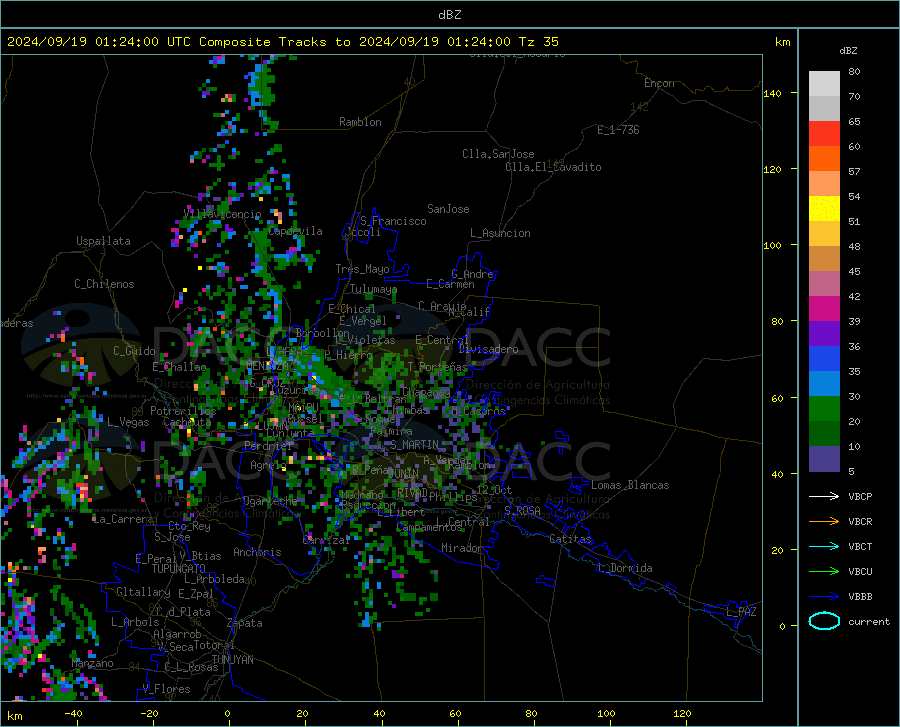Click the blue VBBB arrow in legend
The height and width of the screenshot is (727, 900).
tap(824, 596)
